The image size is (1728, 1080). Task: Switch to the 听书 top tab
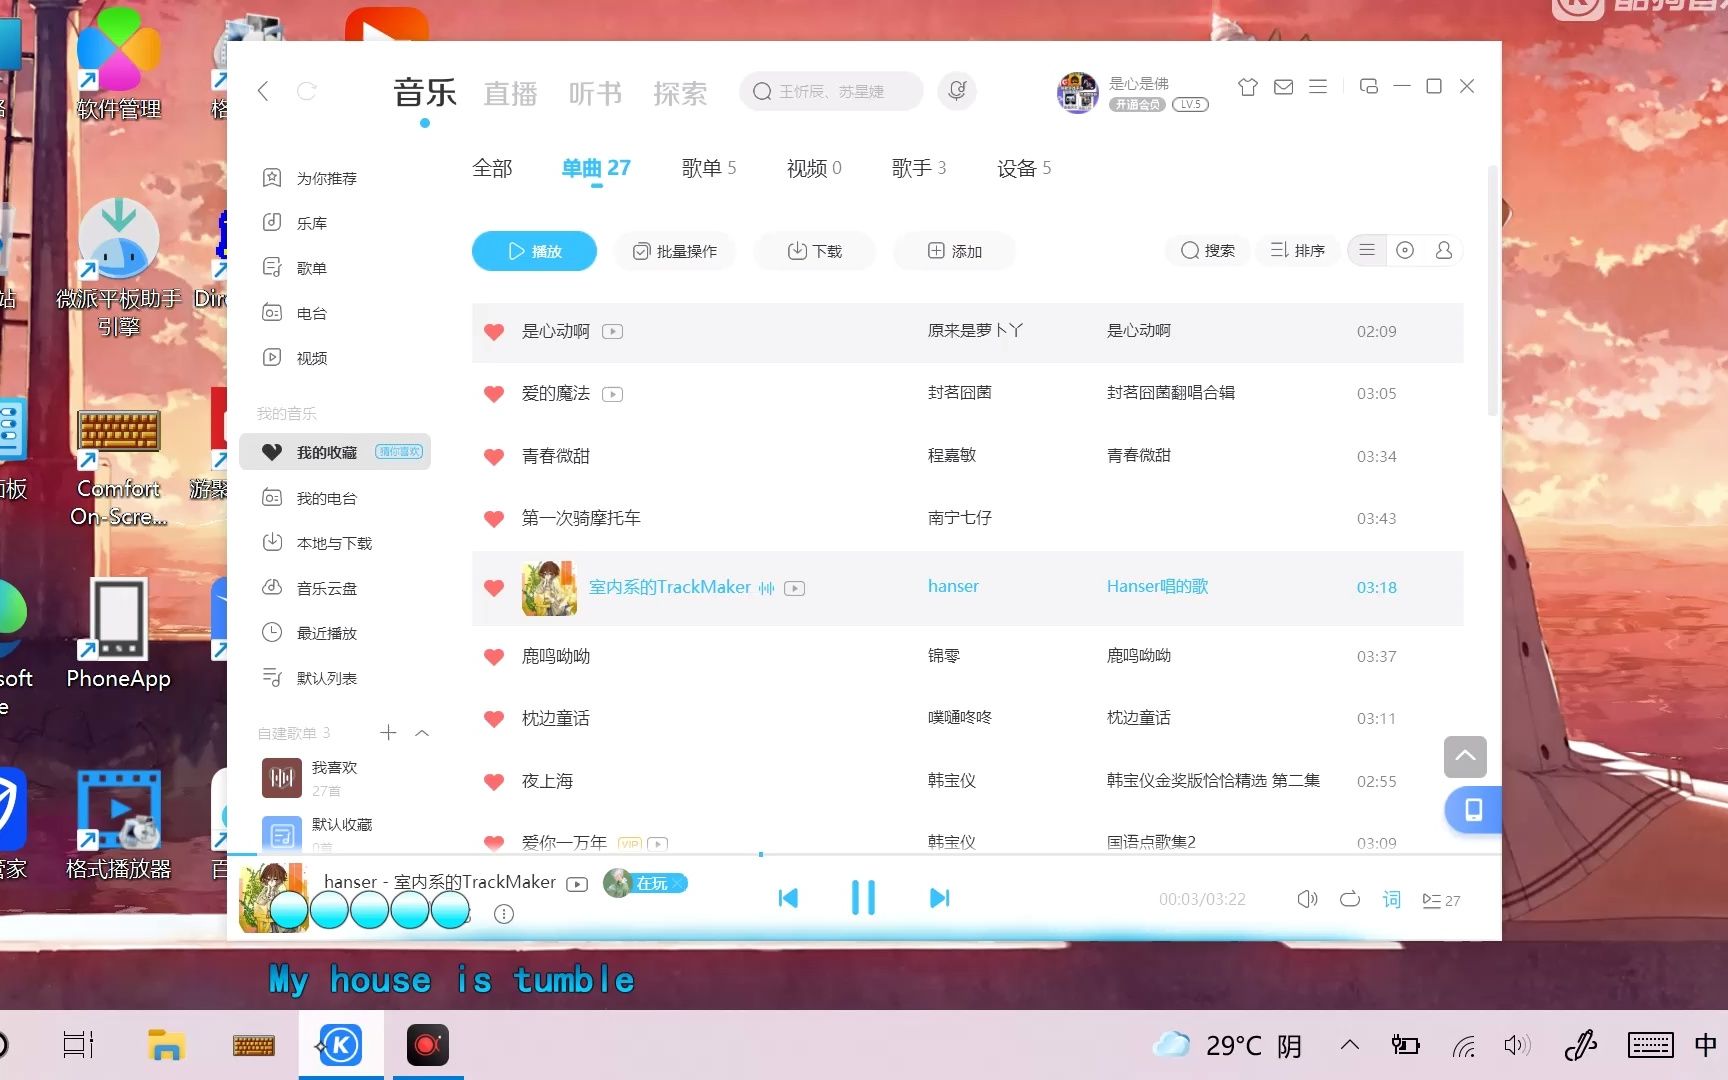click(x=596, y=94)
